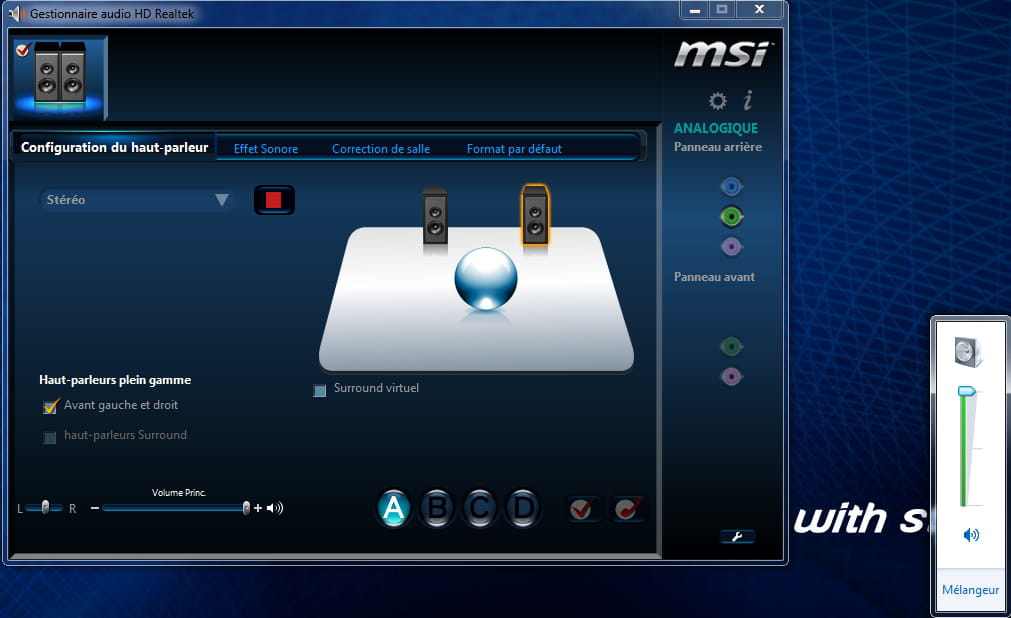Maximize the Realtek audio manager window

tap(722, 10)
